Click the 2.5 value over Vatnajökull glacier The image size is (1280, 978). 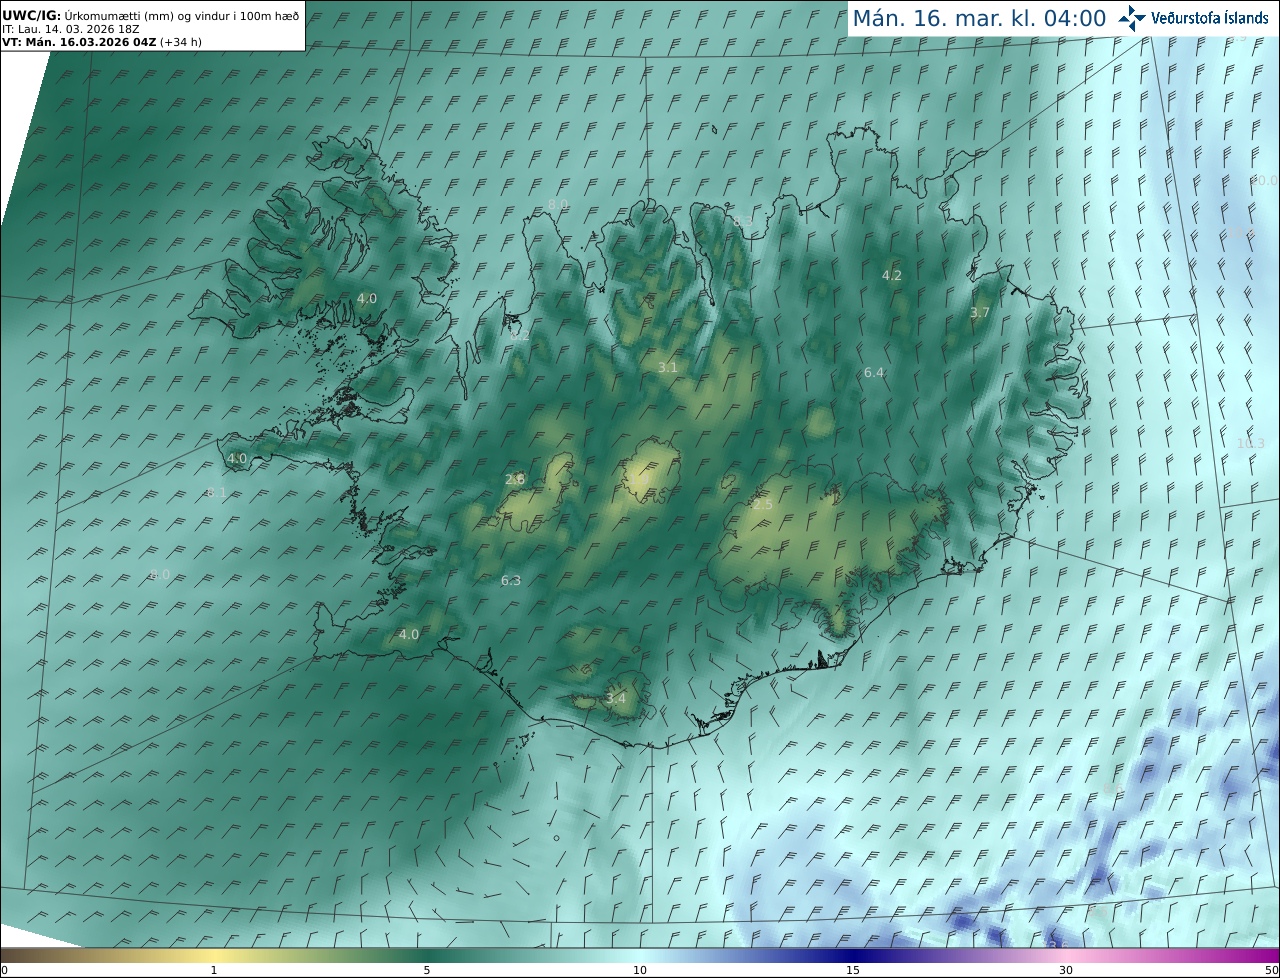click(x=763, y=505)
